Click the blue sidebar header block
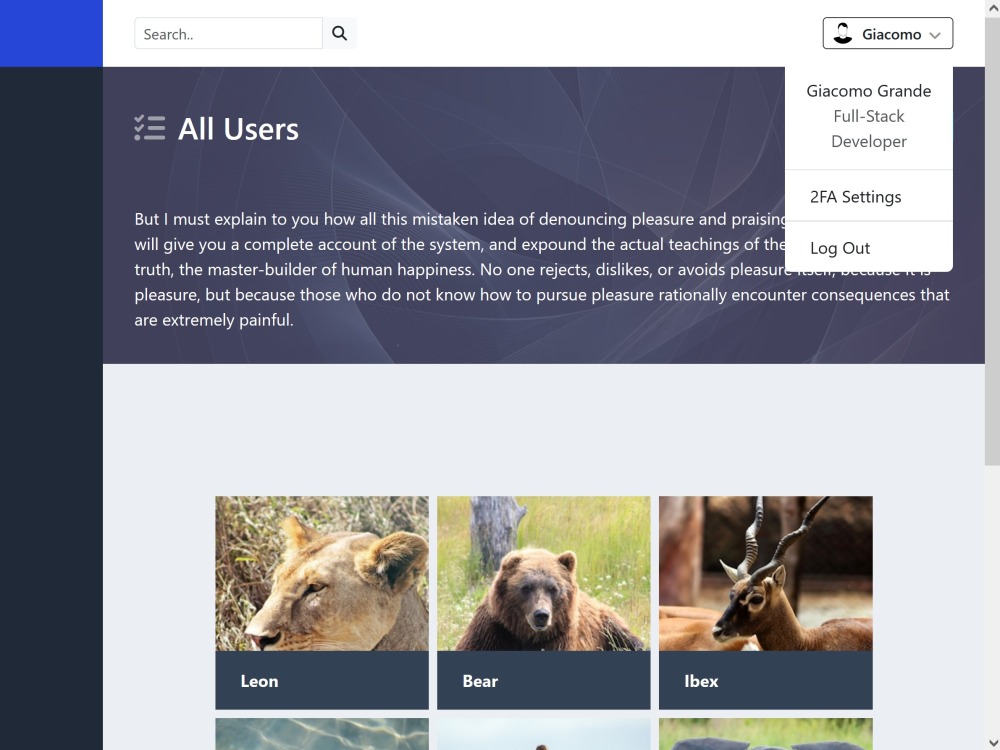Screen dimensions: 1000x750 click(x=51, y=33)
